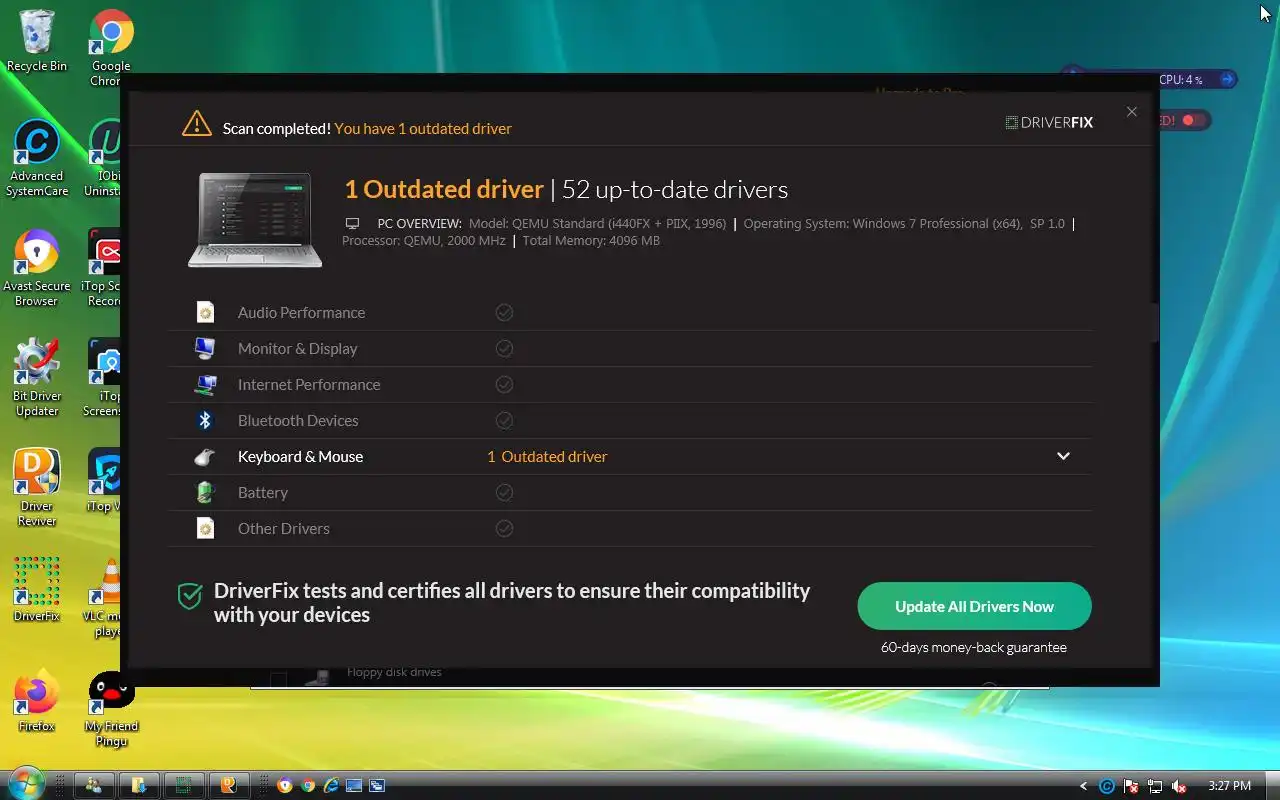Click the laptop image in PC overview

pyautogui.click(x=255, y=220)
